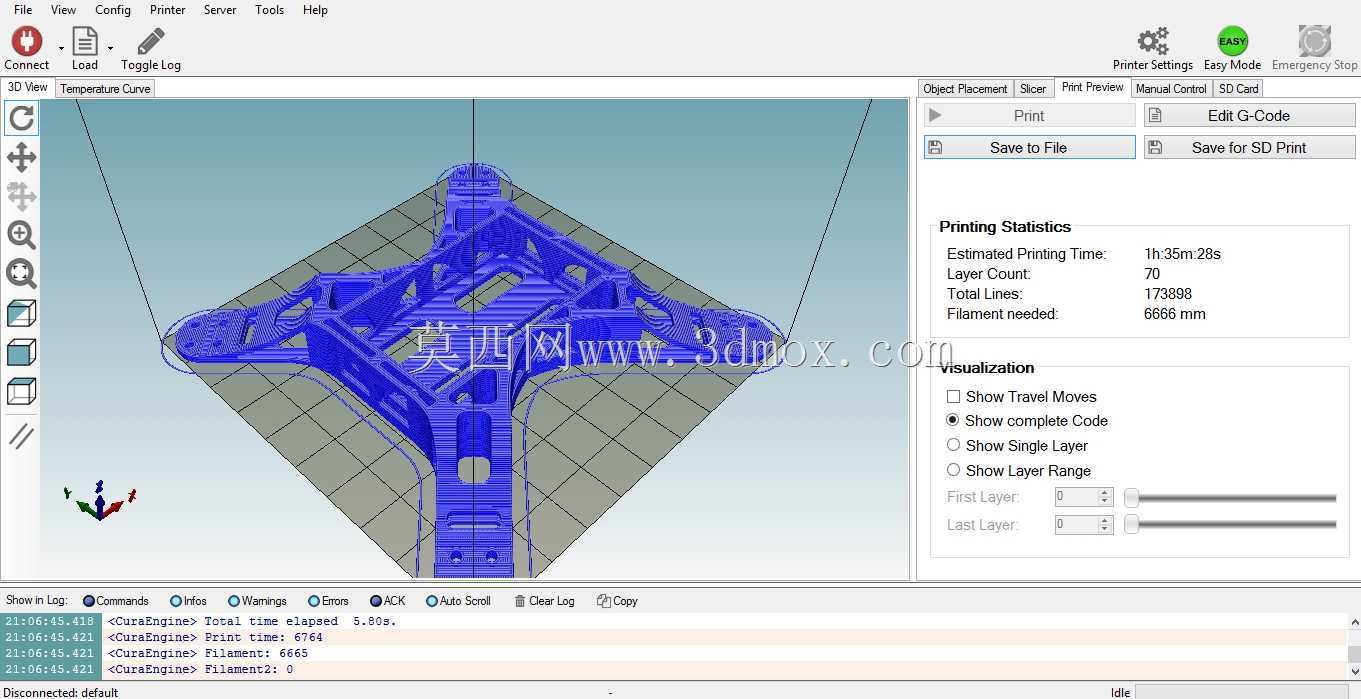Click the Save to File button

point(1029,147)
